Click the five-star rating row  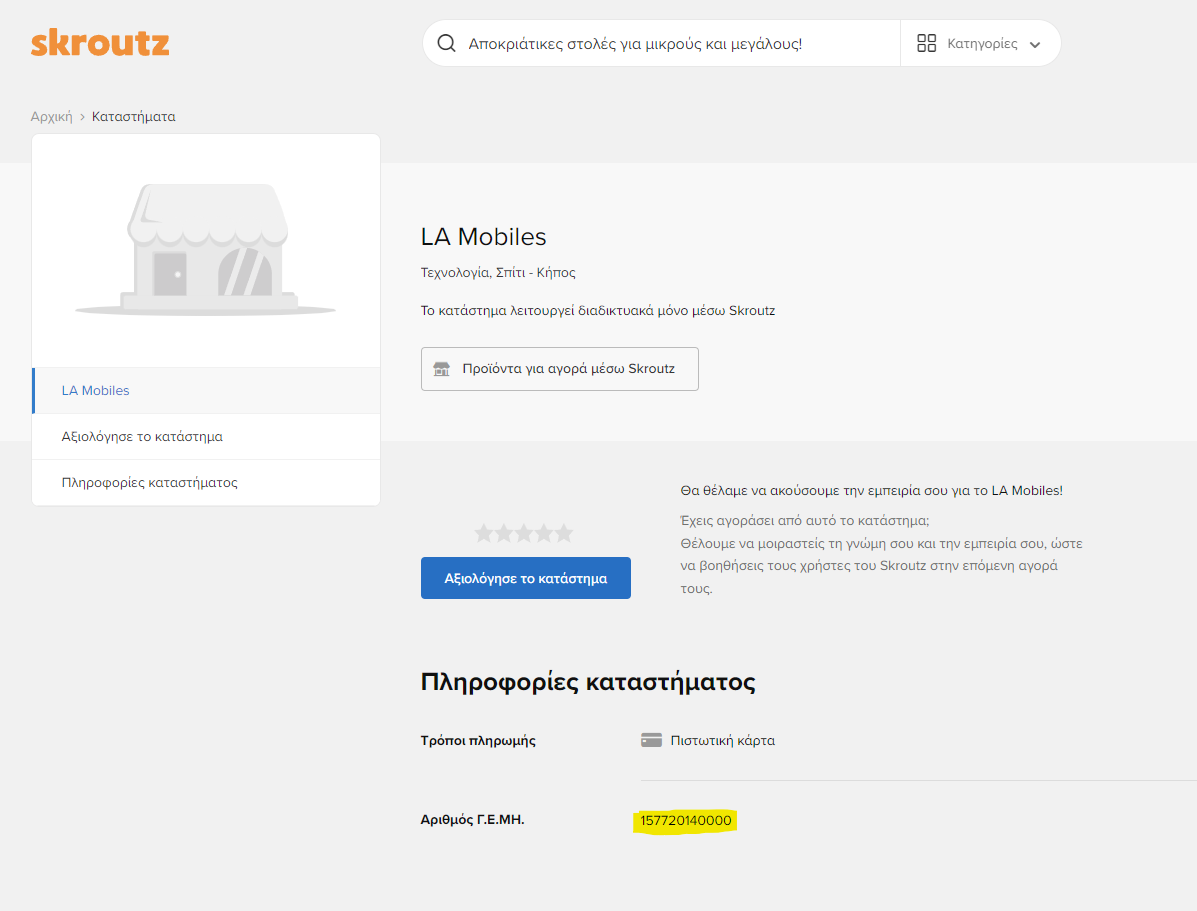[524, 533]
